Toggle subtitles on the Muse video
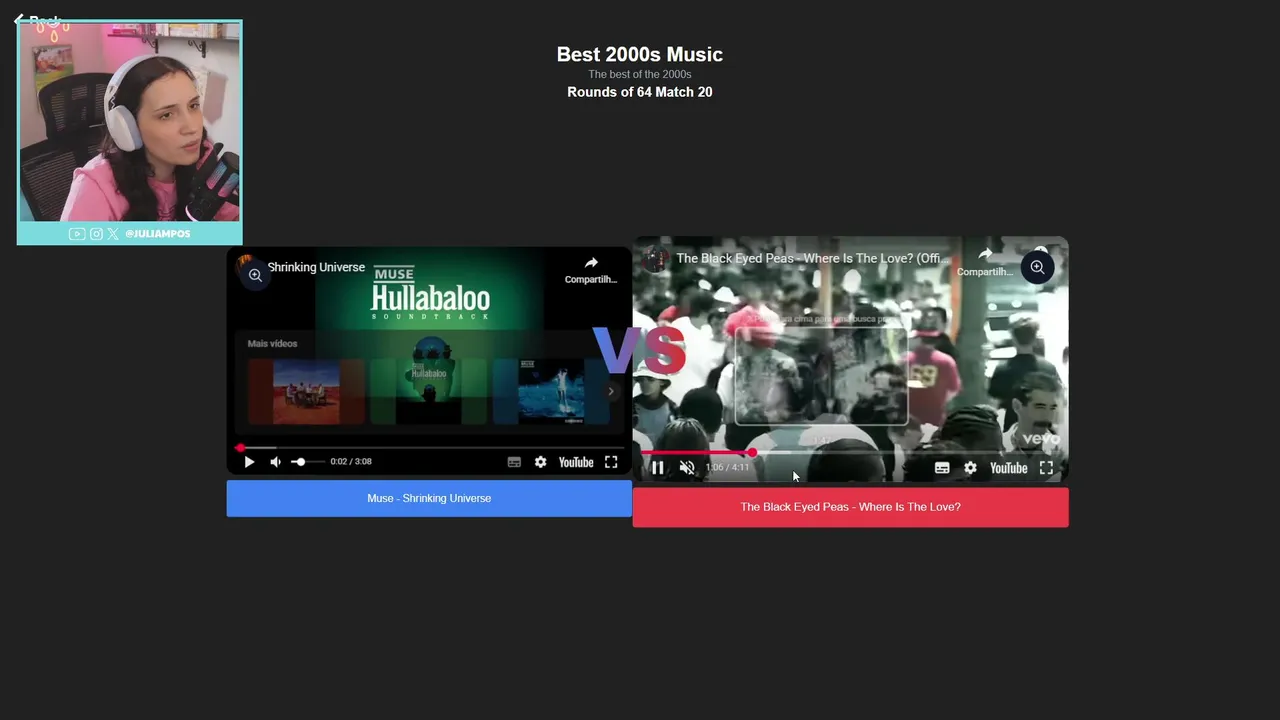 [x=514, y=462]
